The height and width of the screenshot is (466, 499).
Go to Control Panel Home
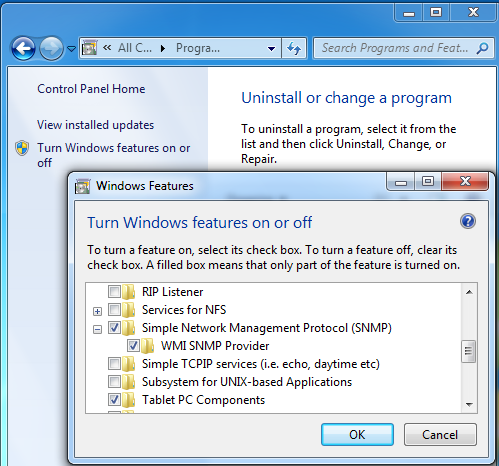pyautogui.click(x=91, y=89)
